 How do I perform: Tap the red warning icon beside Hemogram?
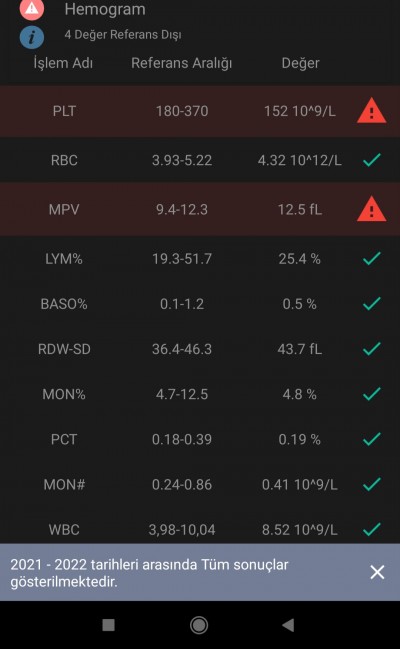(32, 8)
